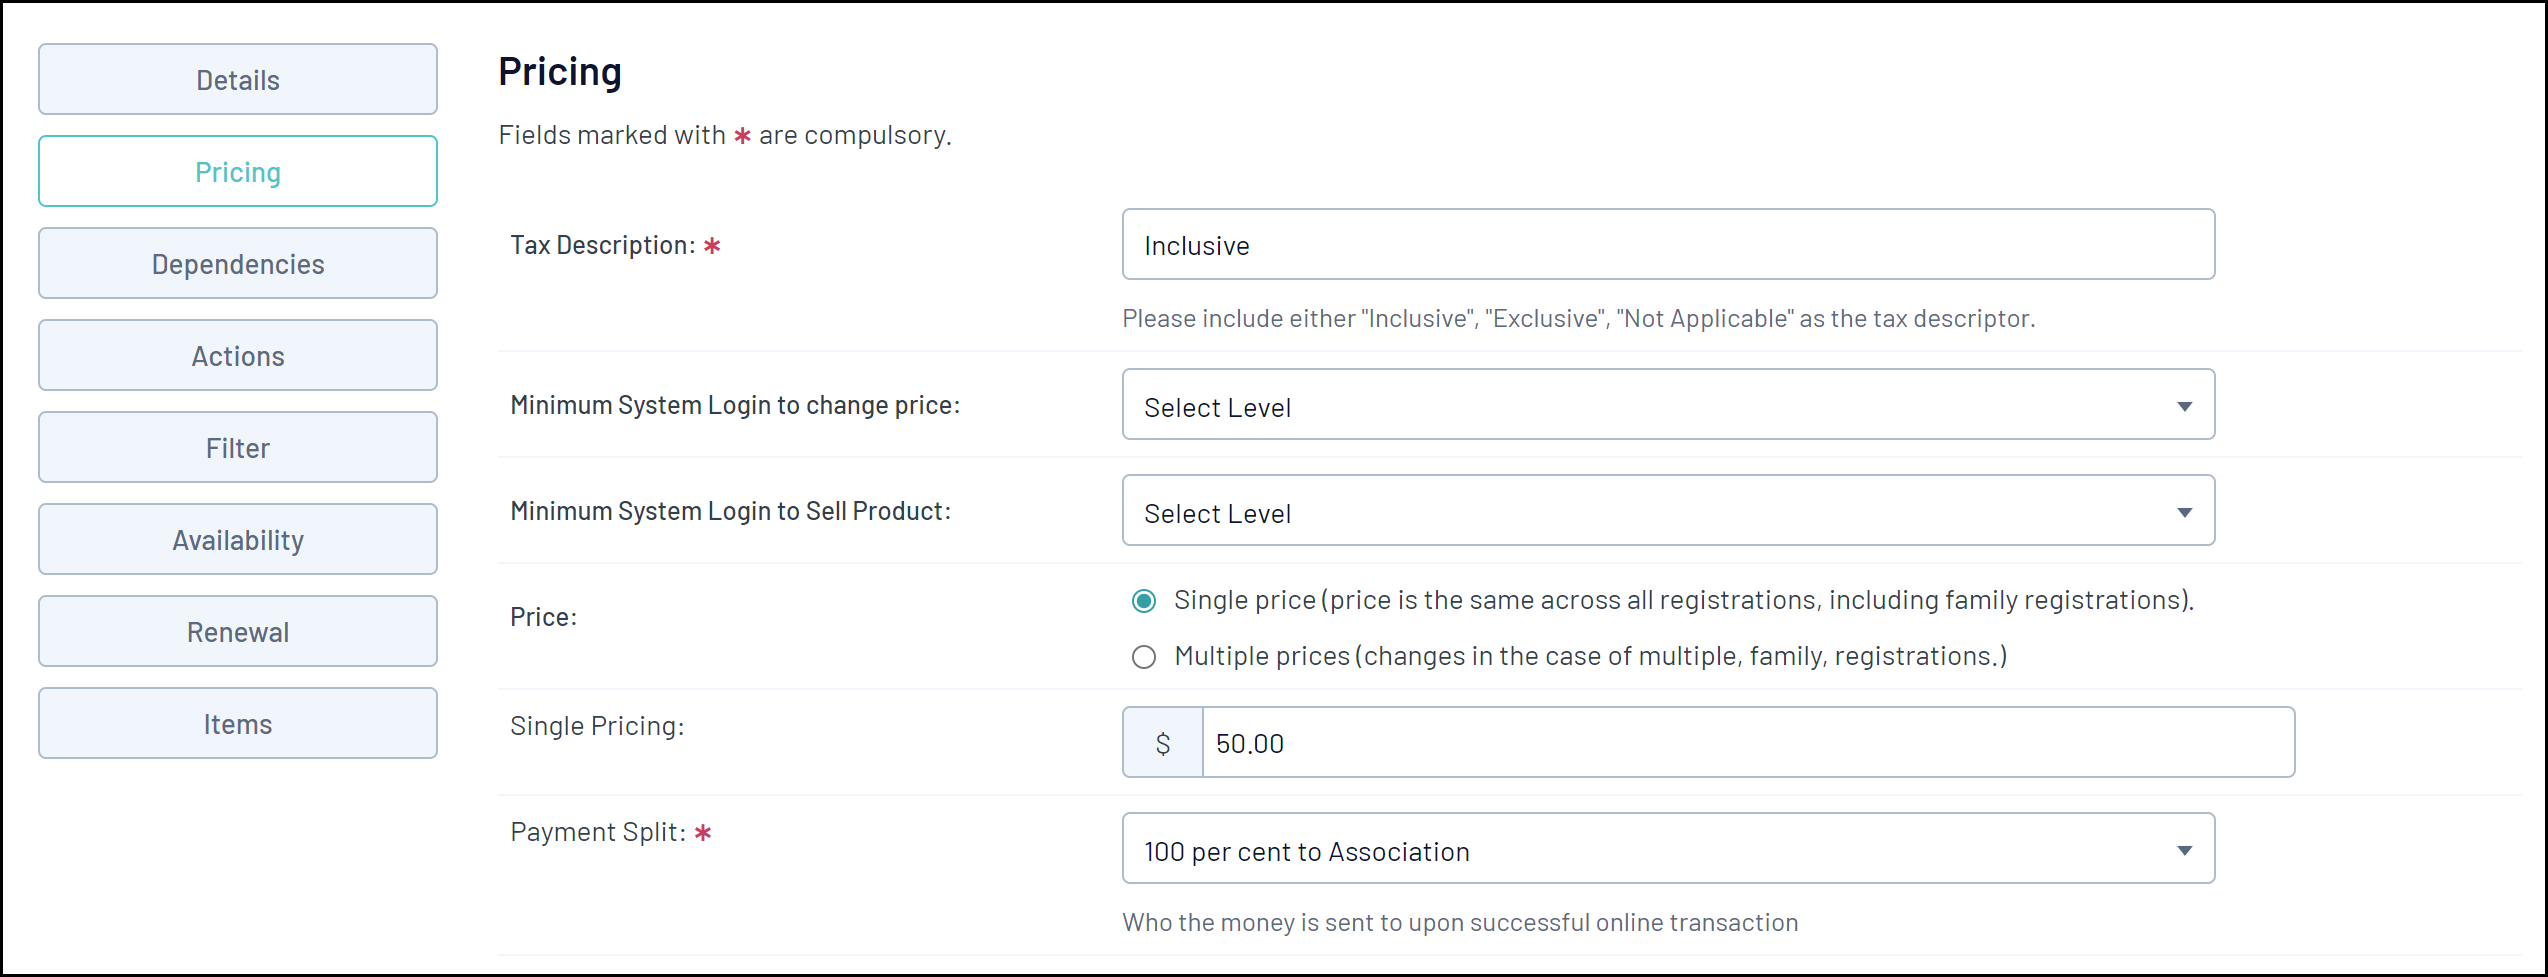Open the Renewal tab
This screenshot has width=2548, height=977.
238,632
